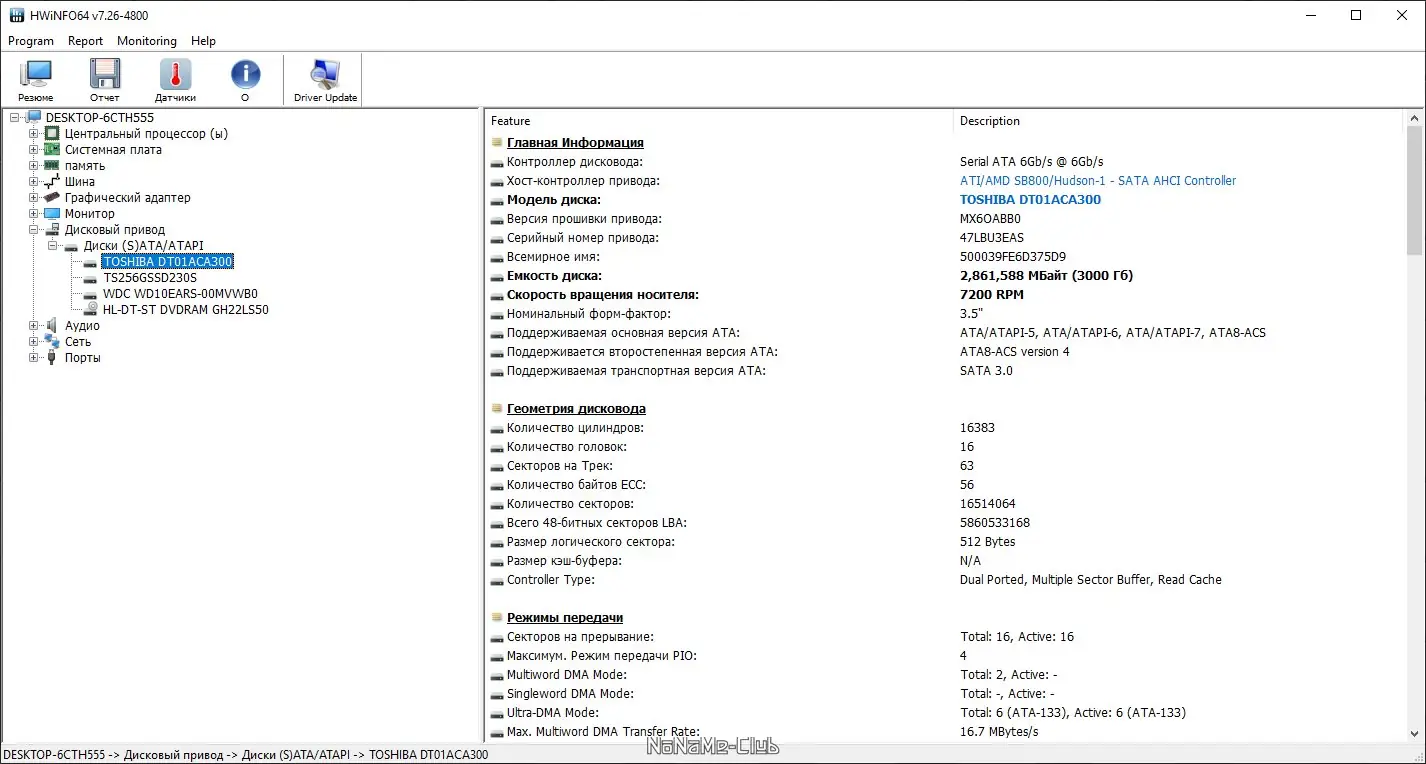This screenshot has height=764, width=1426.
Task: Click the computer icon beside DESKTOP-6CTH555
Action: point(34,118)
